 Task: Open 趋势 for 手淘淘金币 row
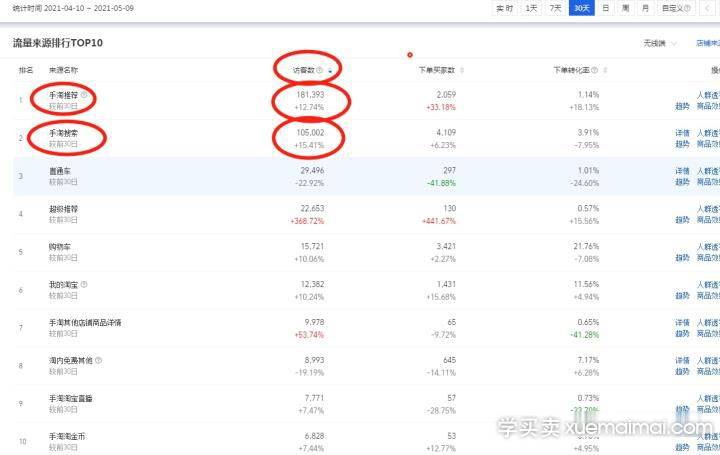pos(682,447)
